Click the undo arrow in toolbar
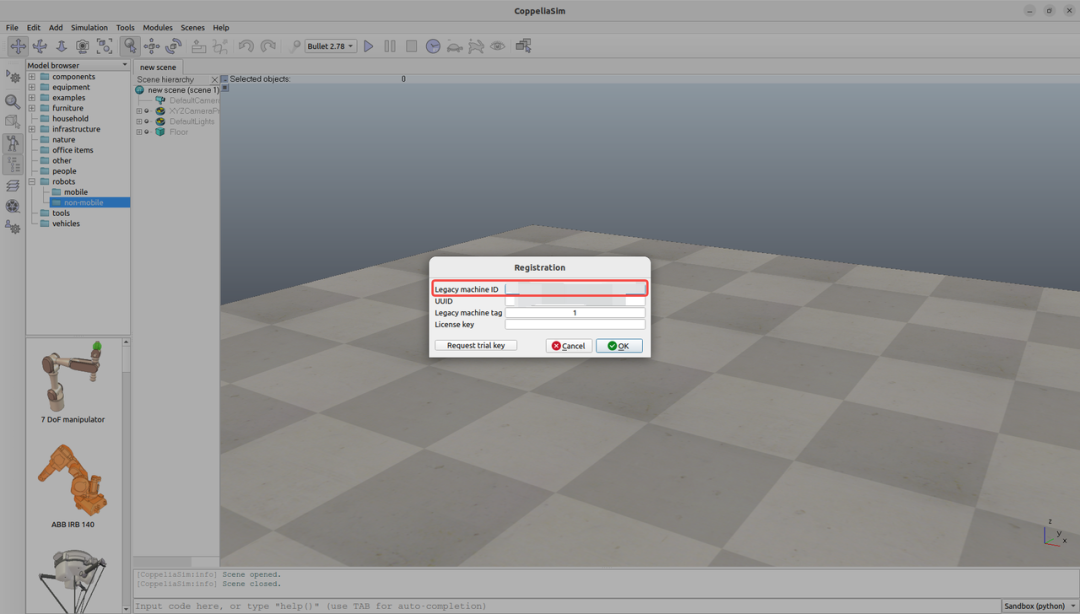The width and height of the screenshot is (1080, 614). point(246,46)
